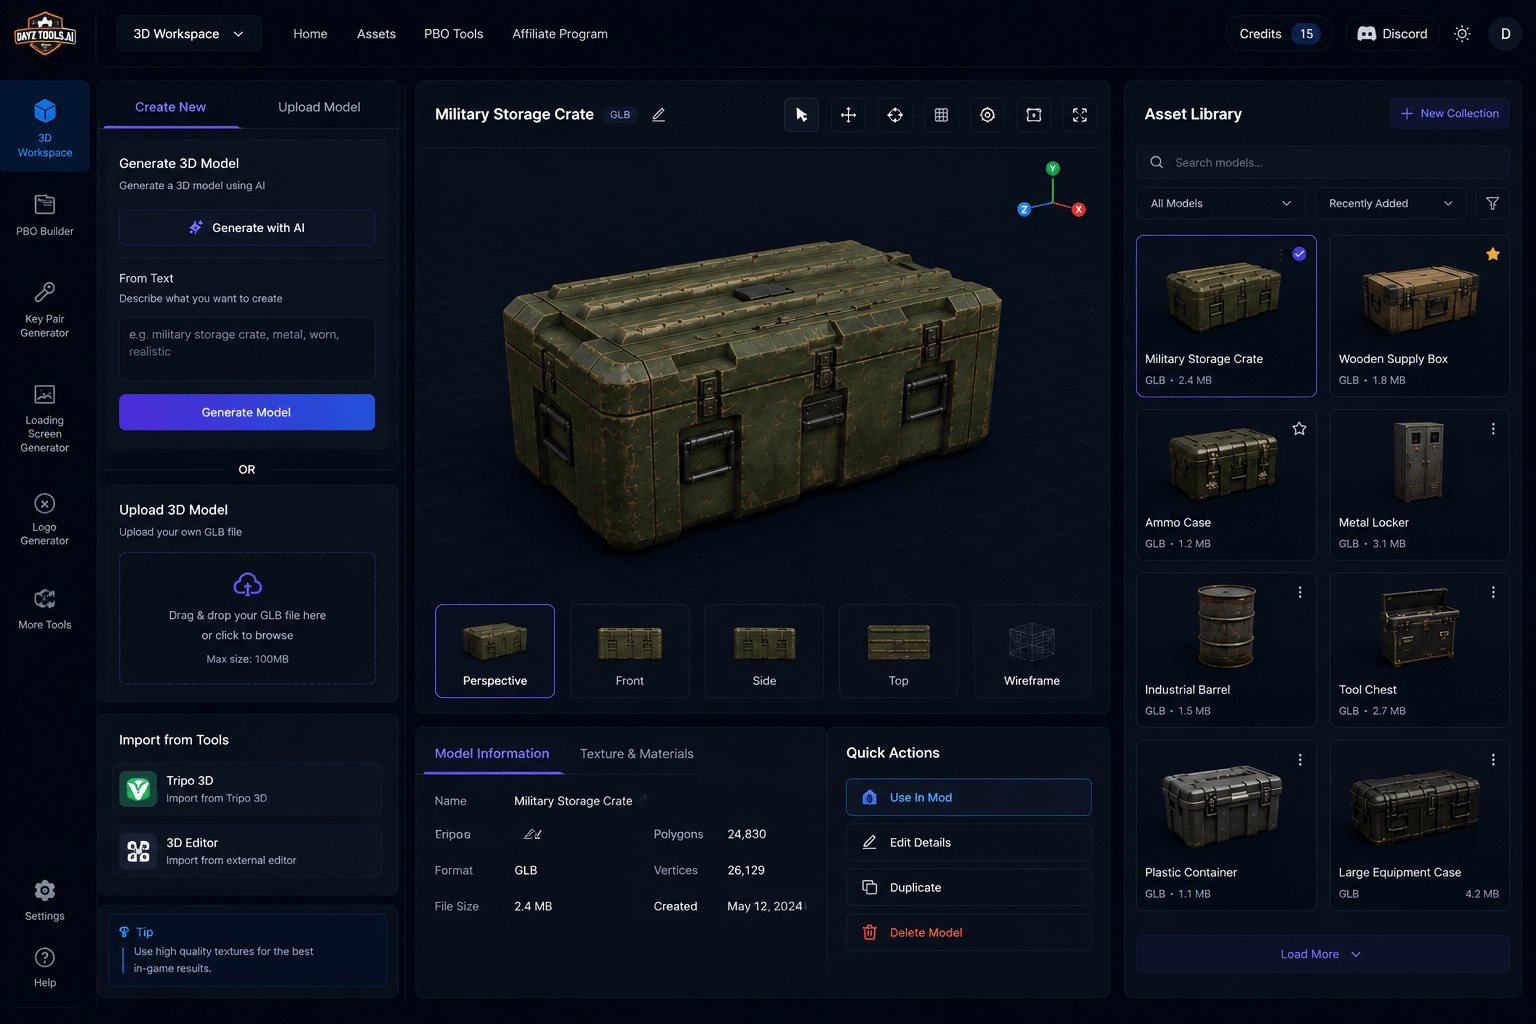This screenshot has width=1536, height=1024.
Task: Switch to the Upload Model tab
Action: tap(319, 107)
